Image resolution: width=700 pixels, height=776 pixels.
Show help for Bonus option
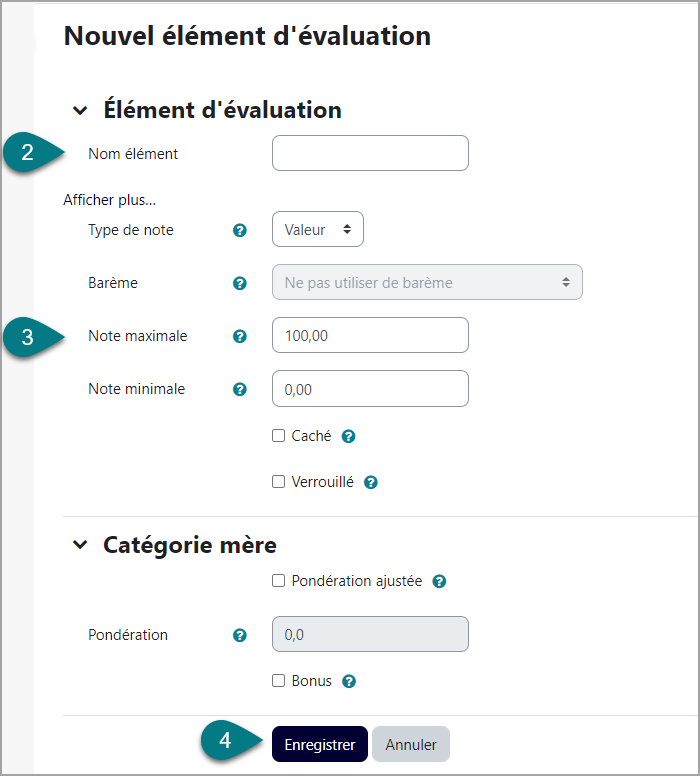(x=349, y=681)
